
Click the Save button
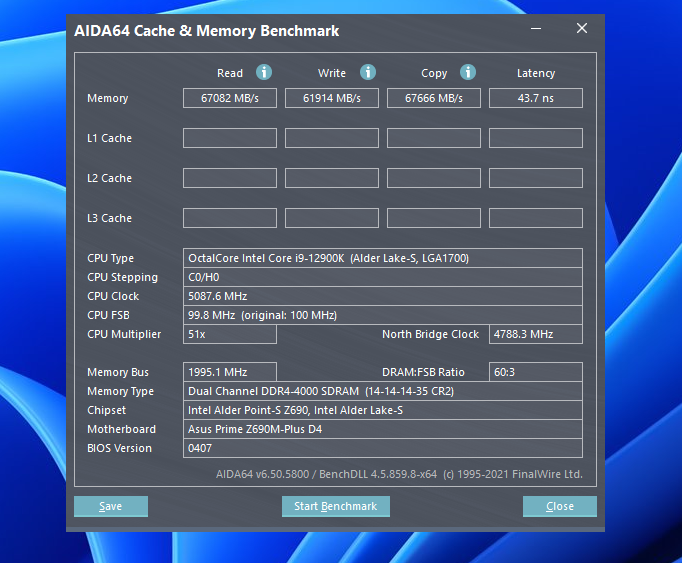[x=111, y=506]
